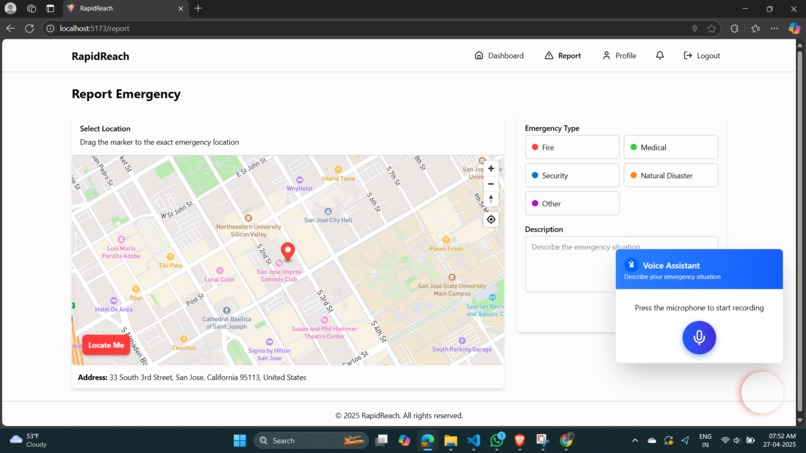The image size is (806, 453).
Task: Open notifications bell icon
Action: pos(660,55)
